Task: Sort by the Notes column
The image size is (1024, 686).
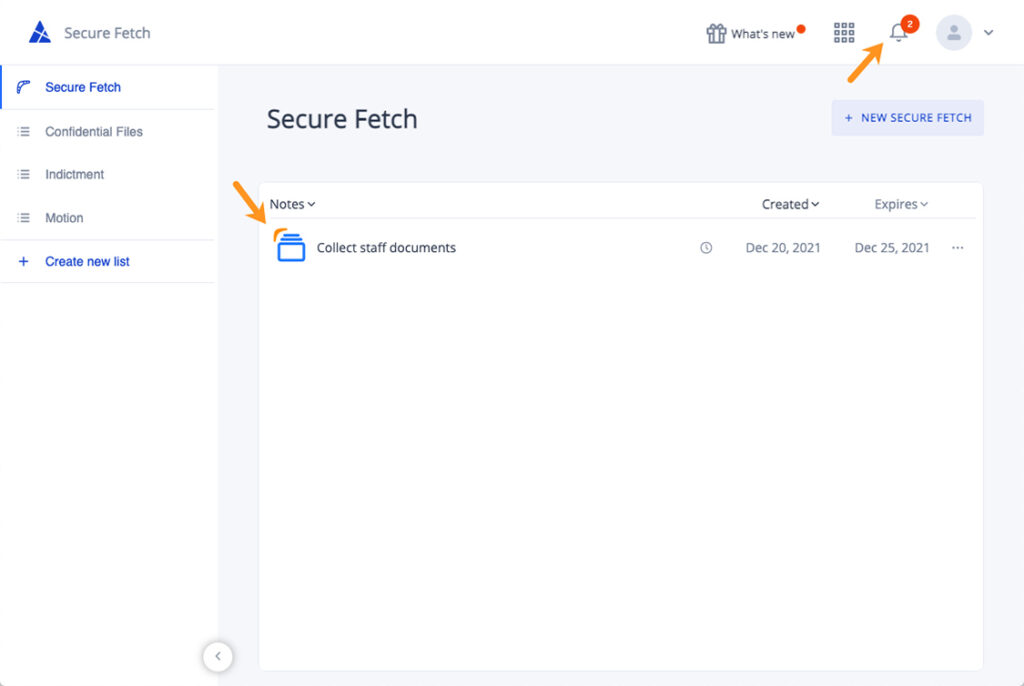Action: tap(292, 204)
